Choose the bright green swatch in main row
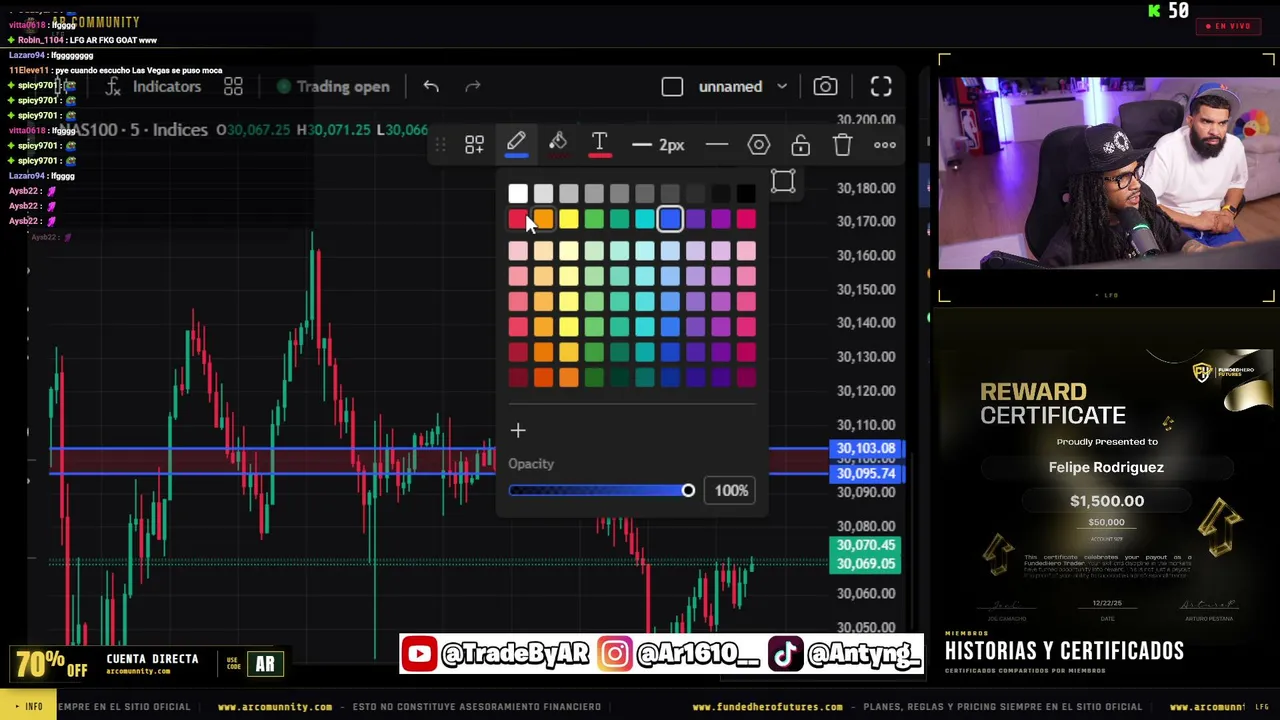The width and height of the screenshot is (1280, 720). point(594,219)
